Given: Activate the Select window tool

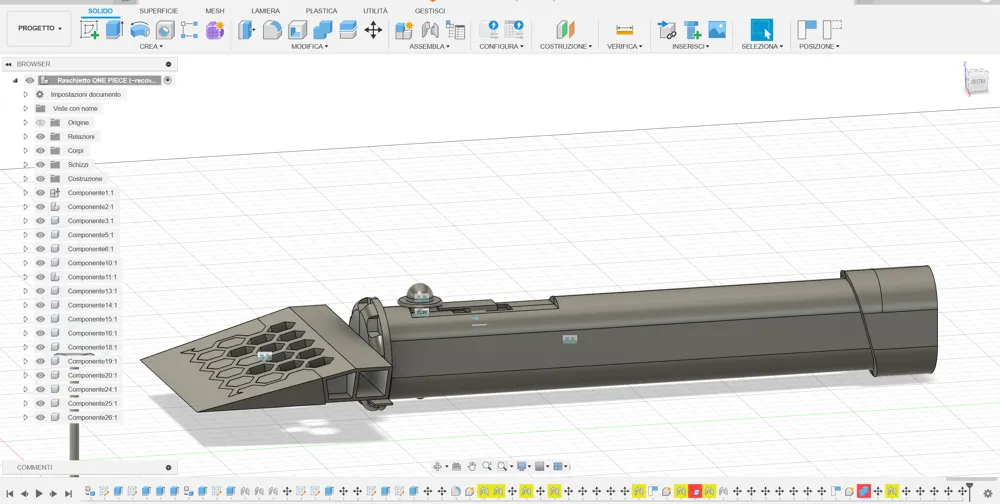Looking at the screenshot, I should pos(761,29).
